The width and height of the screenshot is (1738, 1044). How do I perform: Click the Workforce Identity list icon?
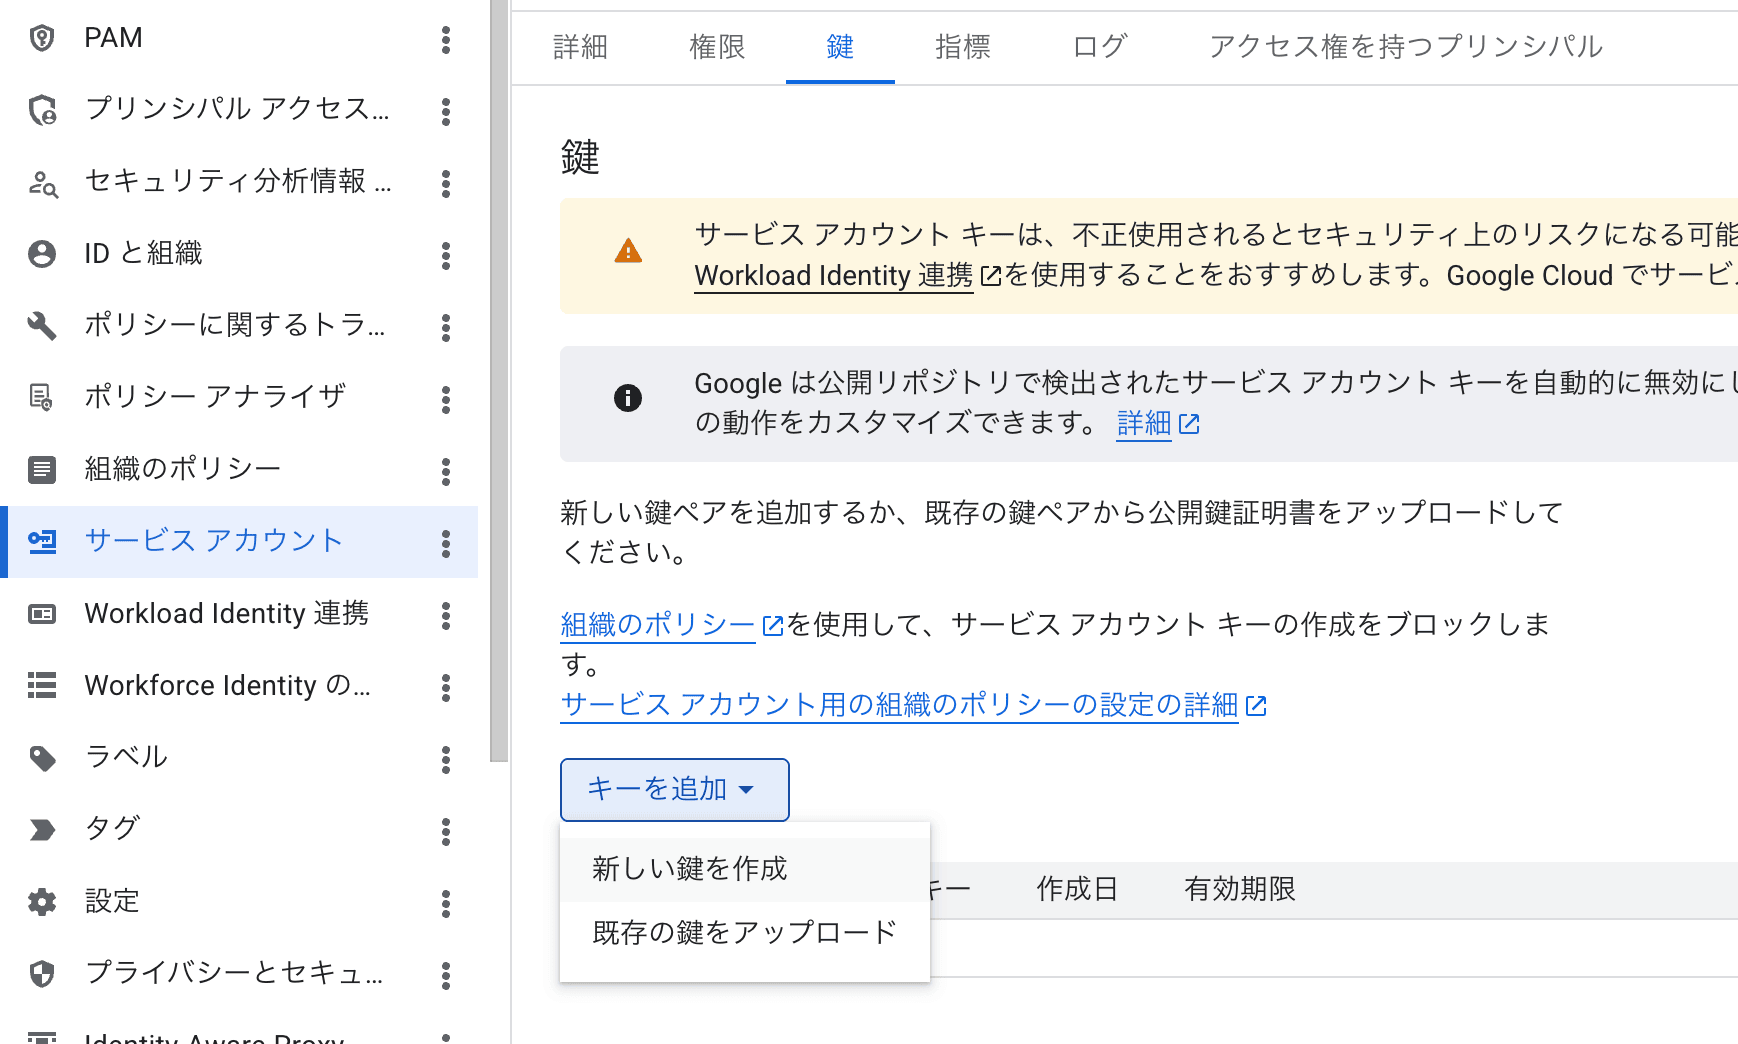(42, 686)
